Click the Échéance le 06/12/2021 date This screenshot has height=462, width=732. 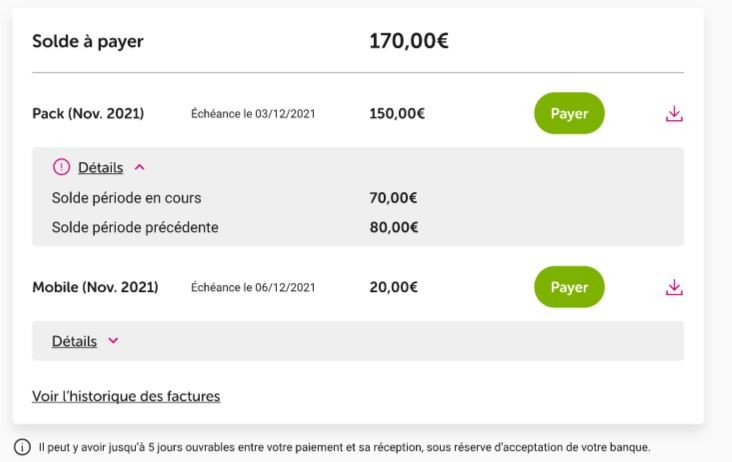click(253, 287)
